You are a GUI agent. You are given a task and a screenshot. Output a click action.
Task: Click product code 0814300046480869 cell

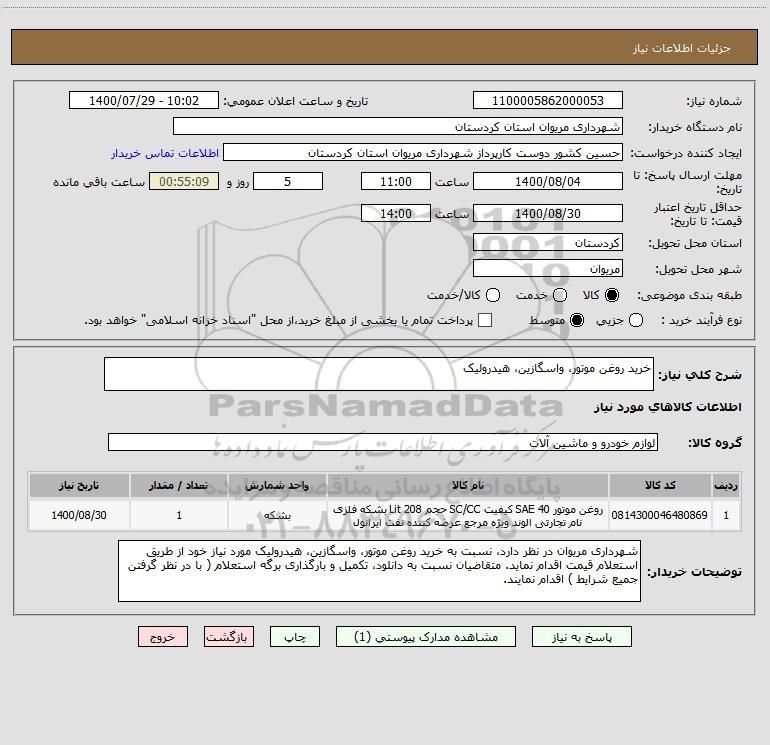pos(660,515)
